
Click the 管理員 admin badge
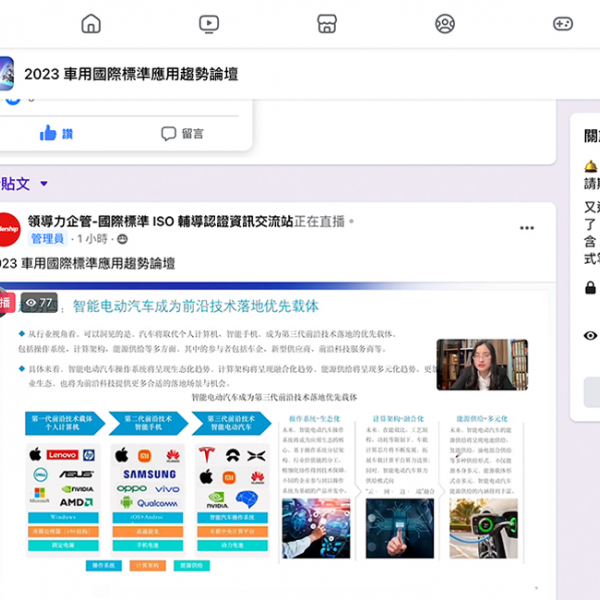coord(47,239)
